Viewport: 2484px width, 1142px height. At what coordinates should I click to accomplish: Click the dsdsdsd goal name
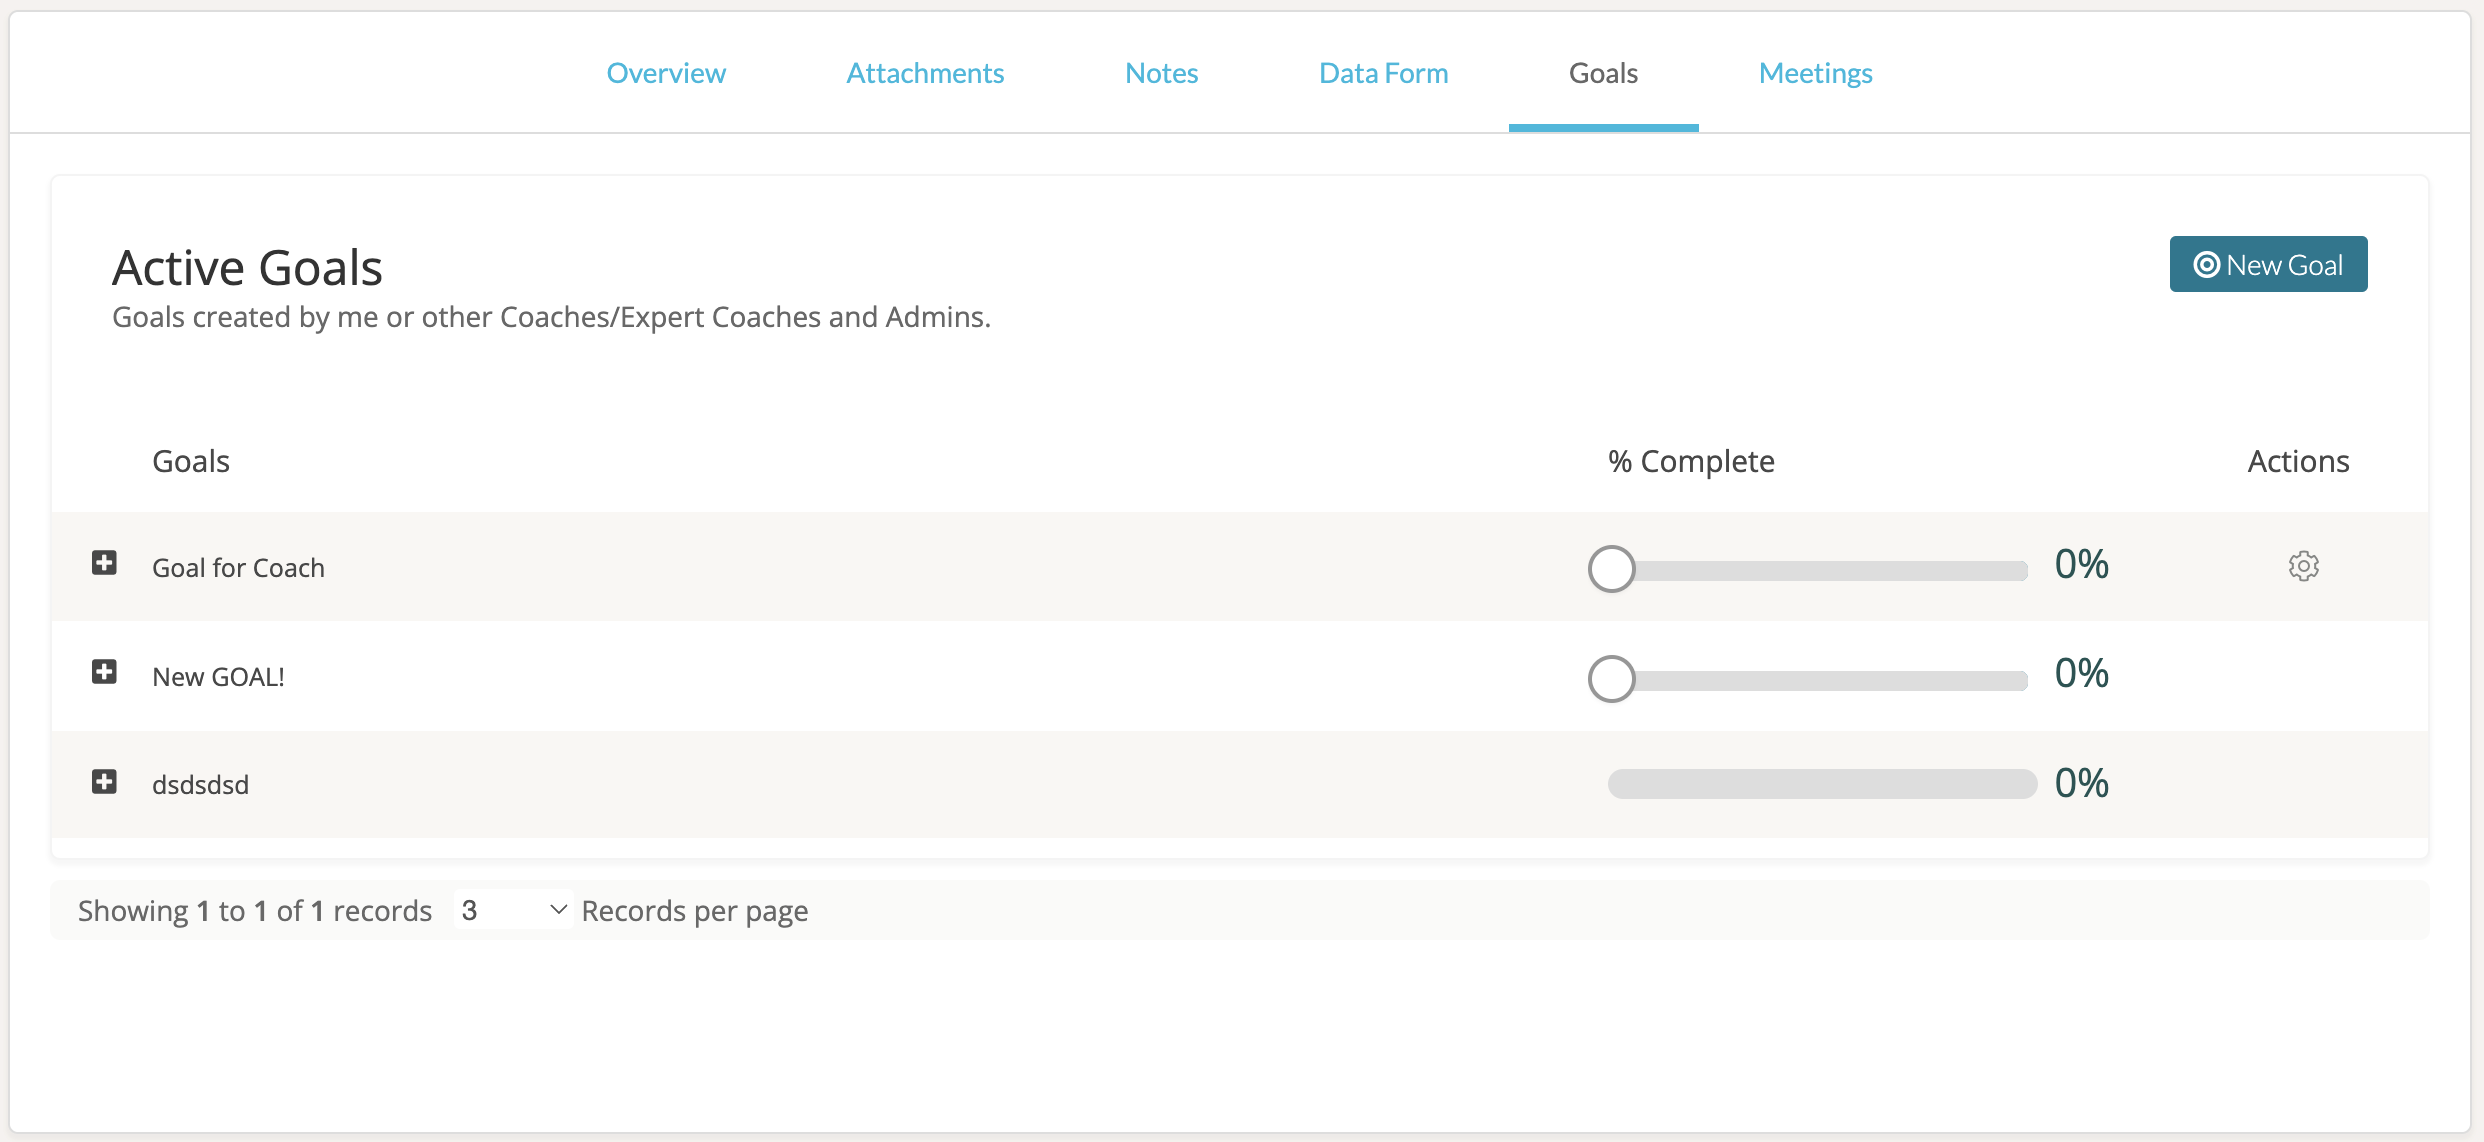tap(200, 785)
